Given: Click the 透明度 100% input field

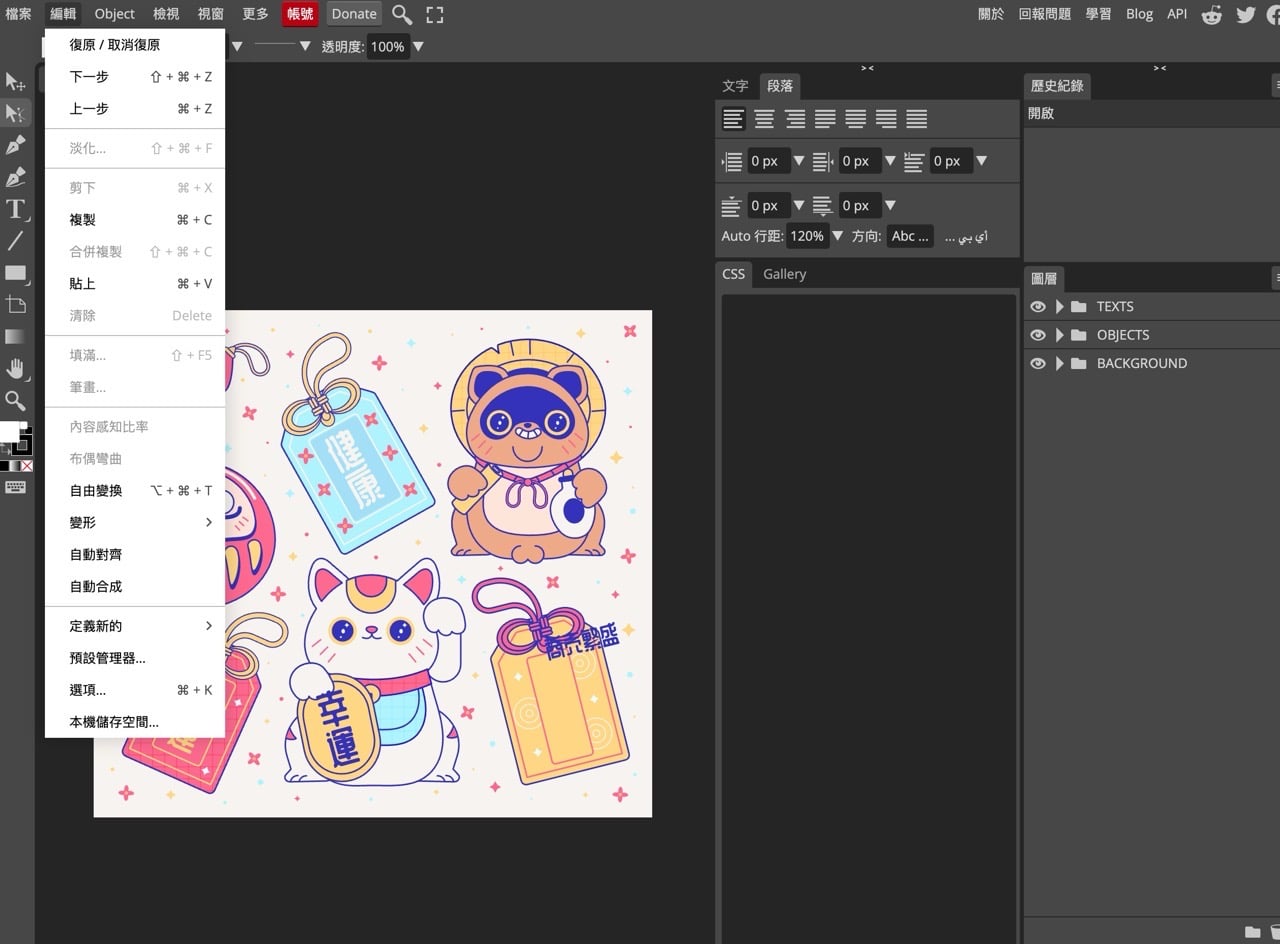Looking at the screenshot, I should coord(388,47).
